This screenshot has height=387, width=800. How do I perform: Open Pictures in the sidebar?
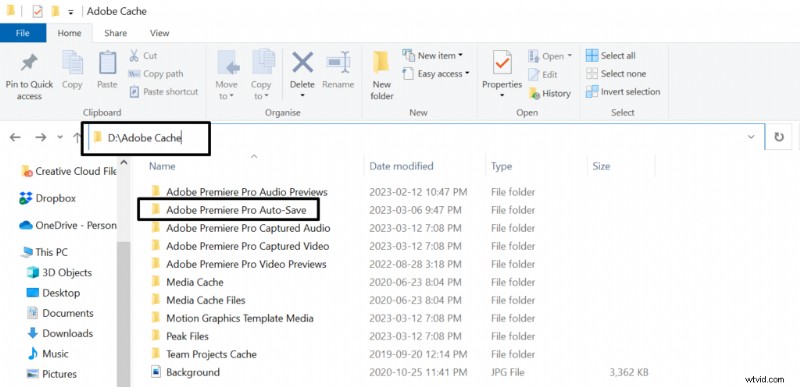52,374
